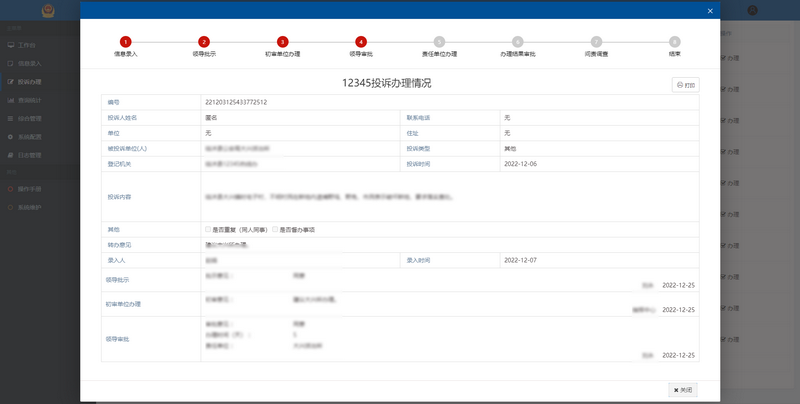Click the 转办意见 row label
The height and width of the screenshot is (404, 800).
pyautogui.click(x=119, y=245)
